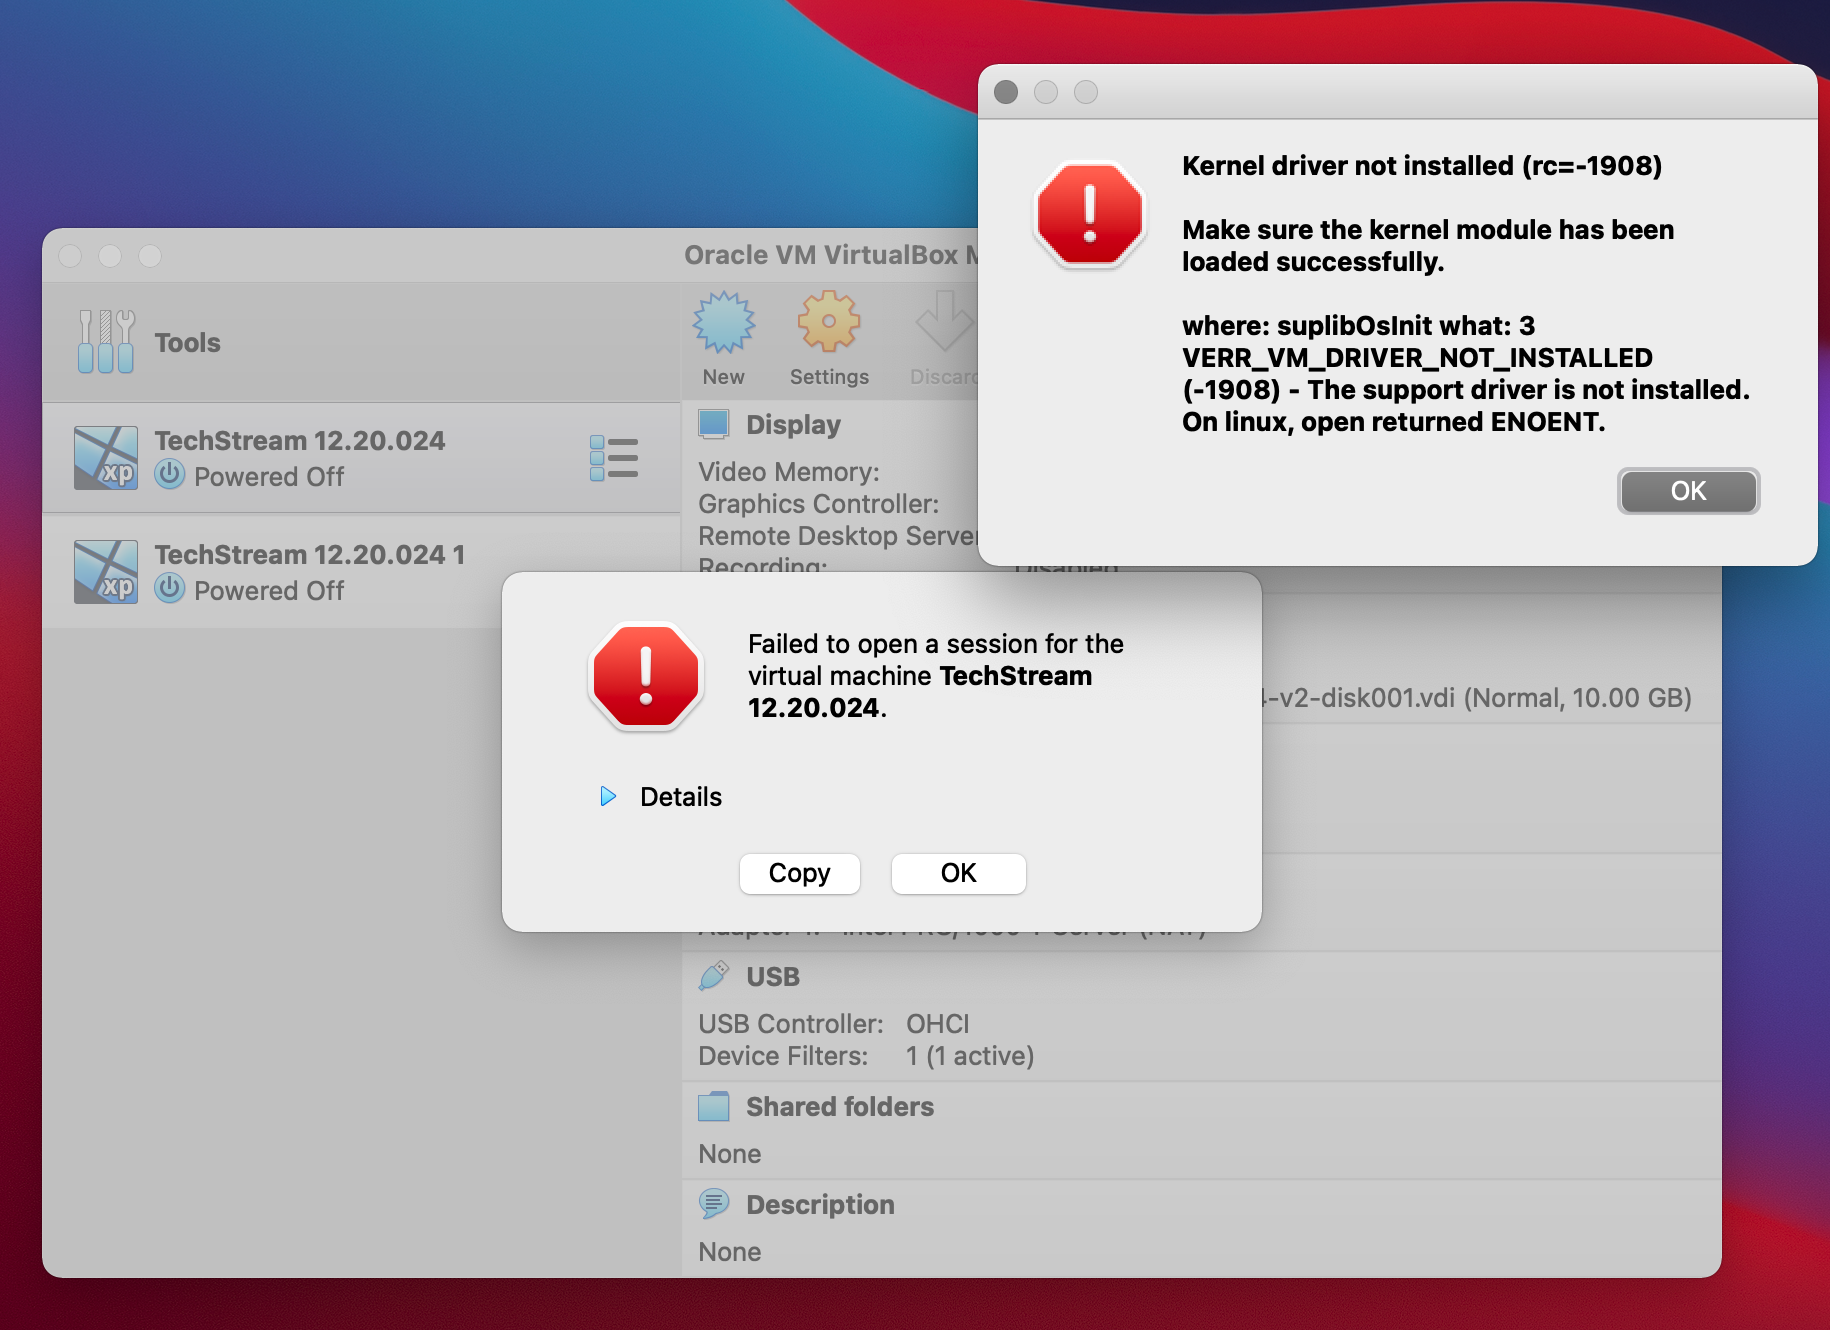Click the '1 (1 active)' device filters value
This screenshot has width=1830, height=1330.
click(969, 1056)
